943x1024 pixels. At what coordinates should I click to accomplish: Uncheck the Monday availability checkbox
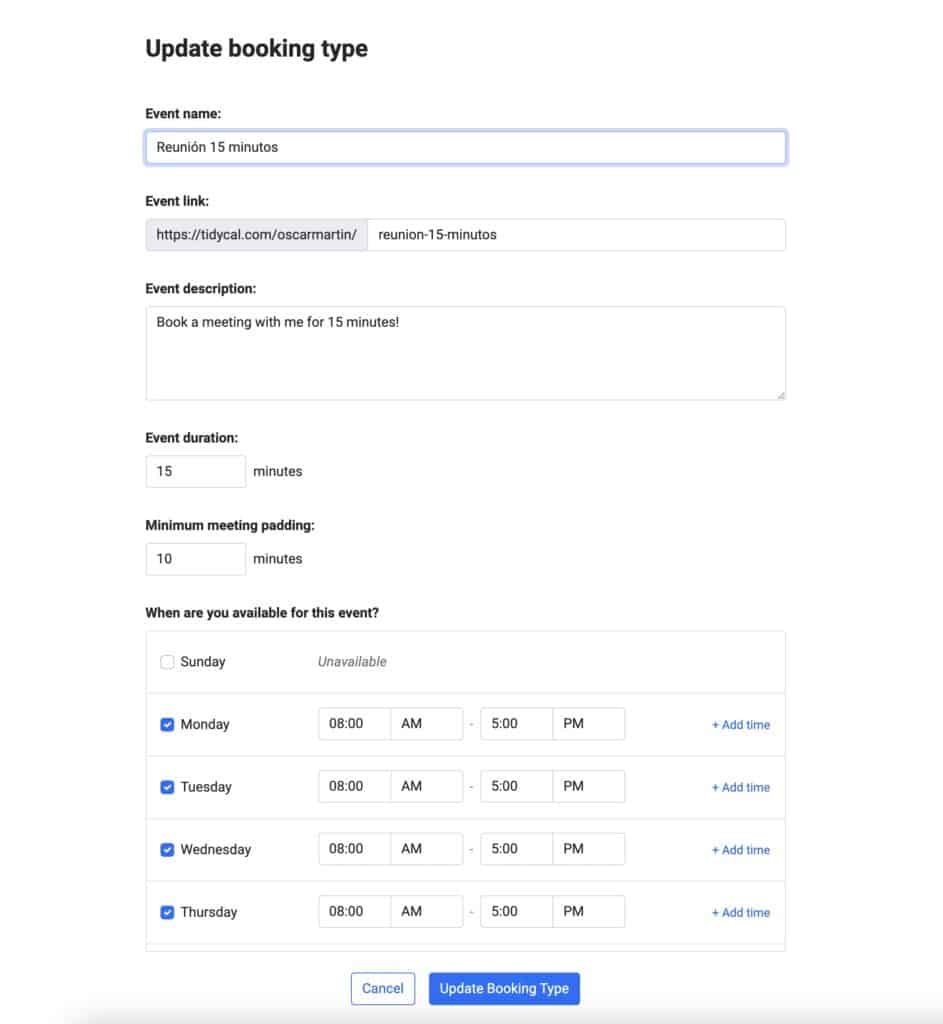(x=167, y=724)
